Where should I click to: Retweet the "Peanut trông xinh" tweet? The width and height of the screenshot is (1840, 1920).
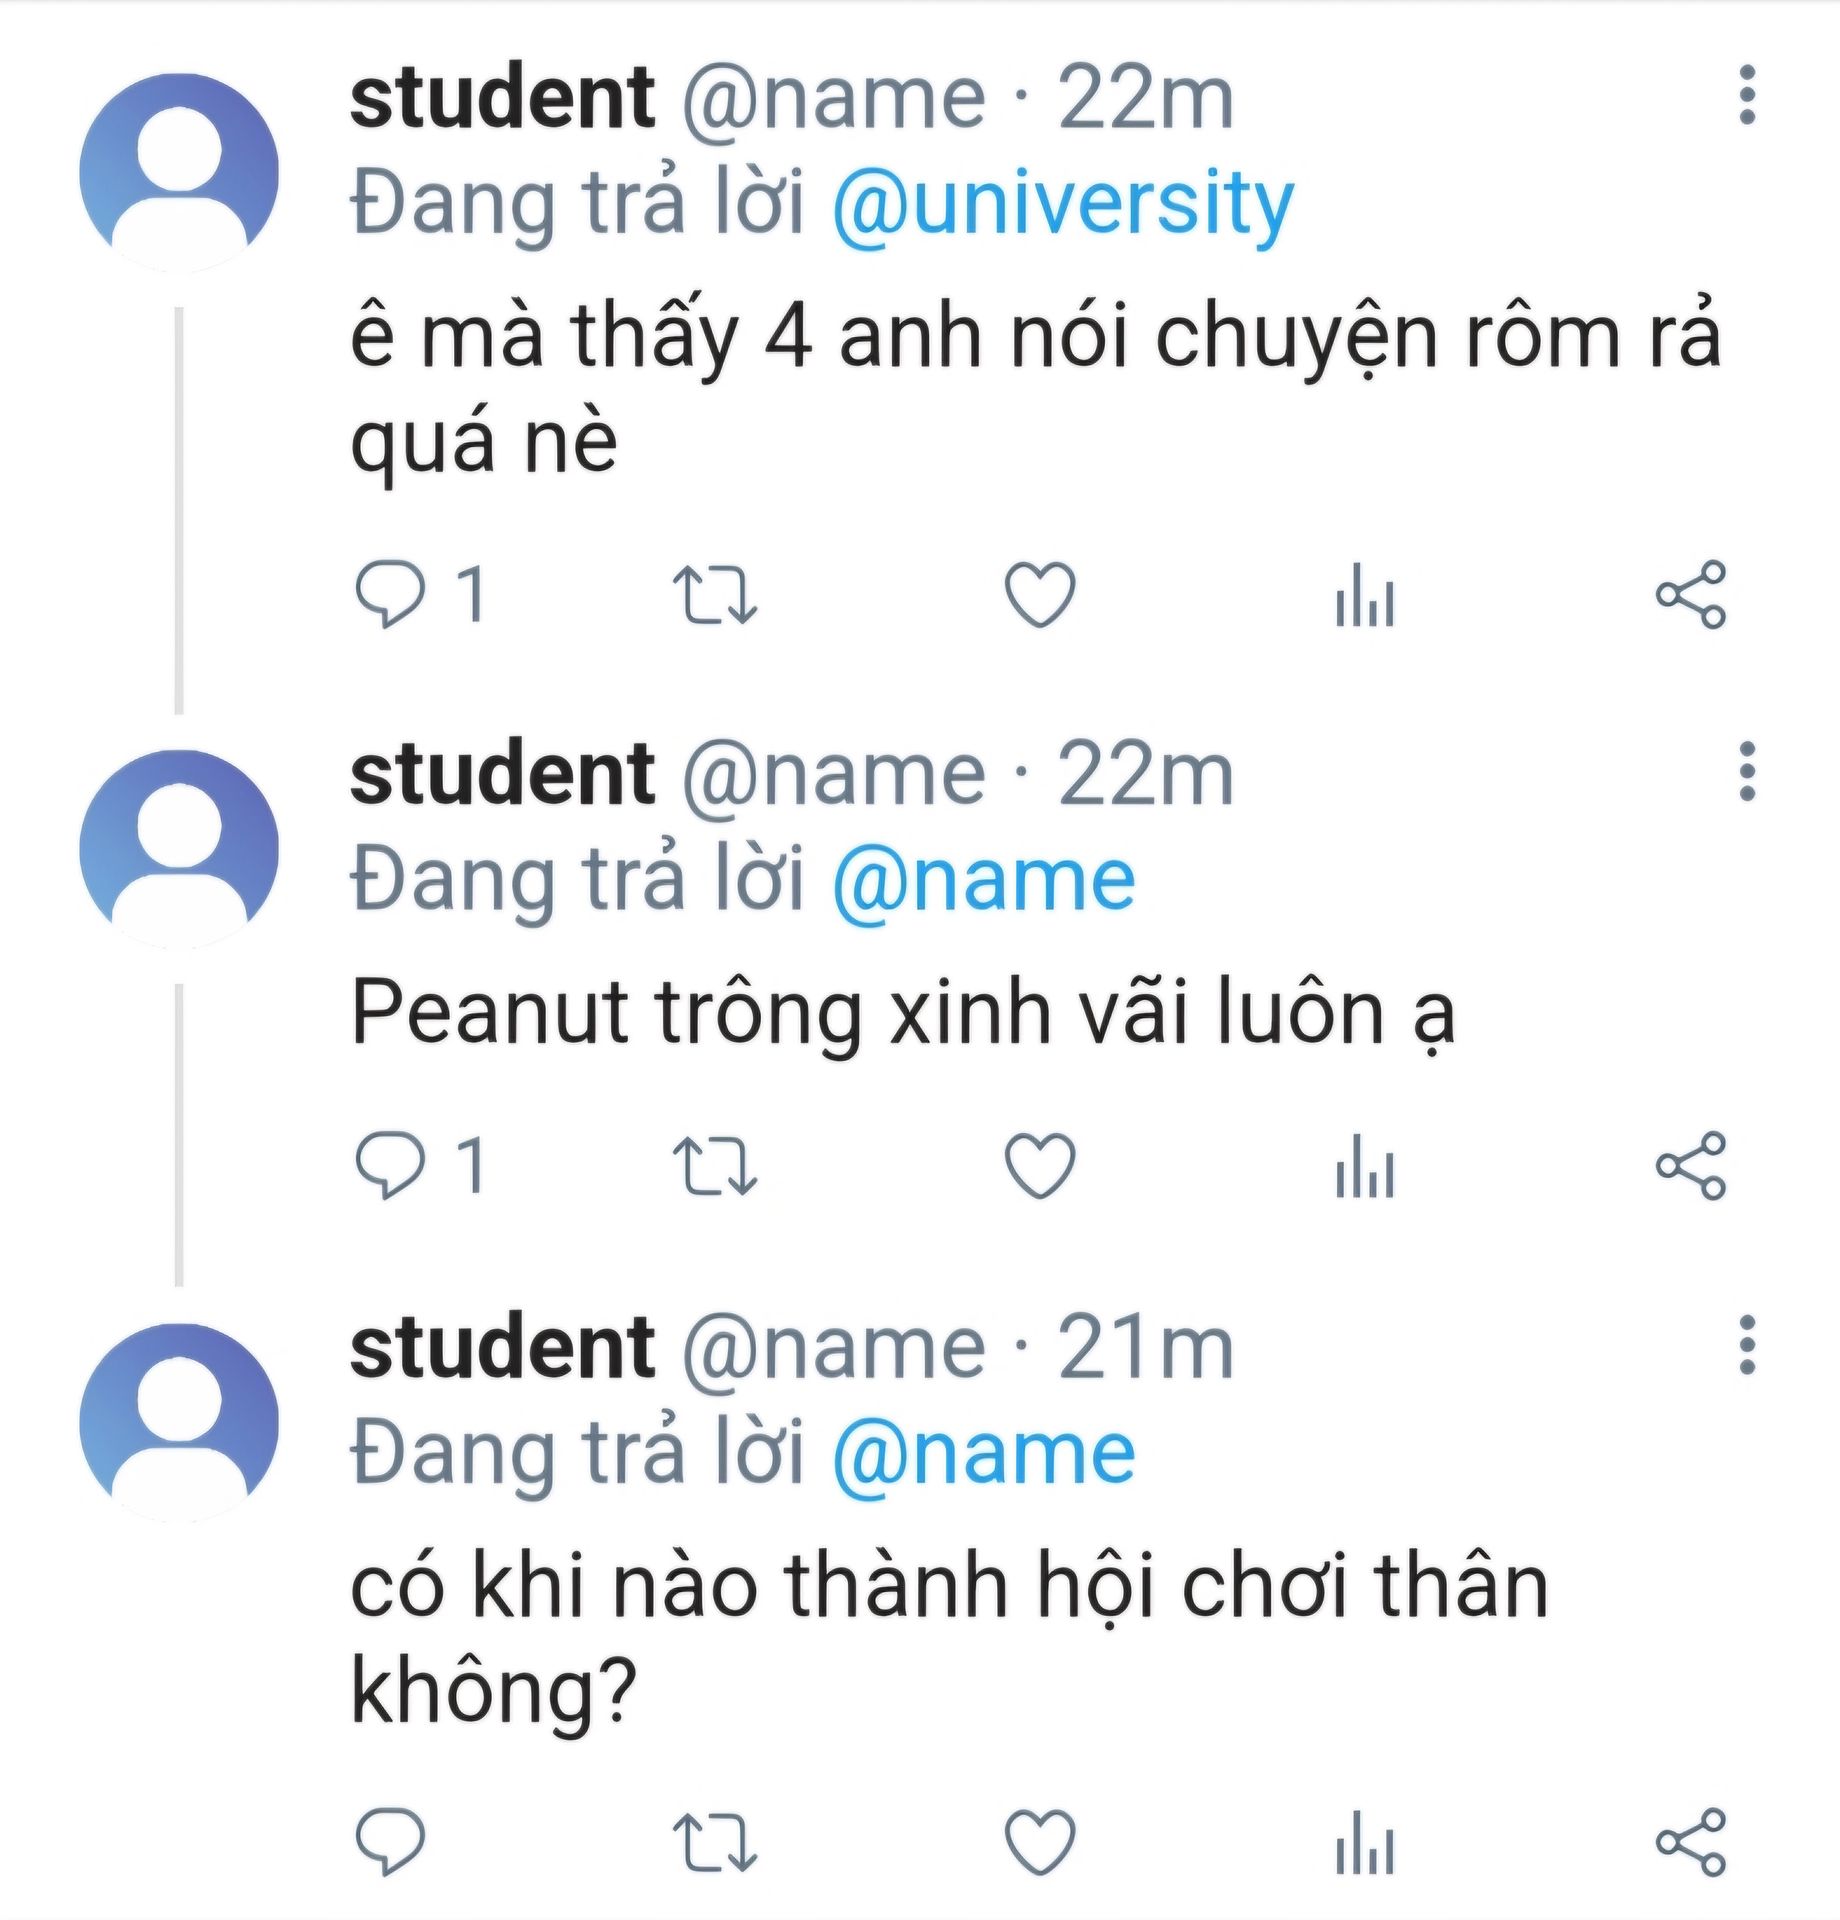tap(715, 1166)
